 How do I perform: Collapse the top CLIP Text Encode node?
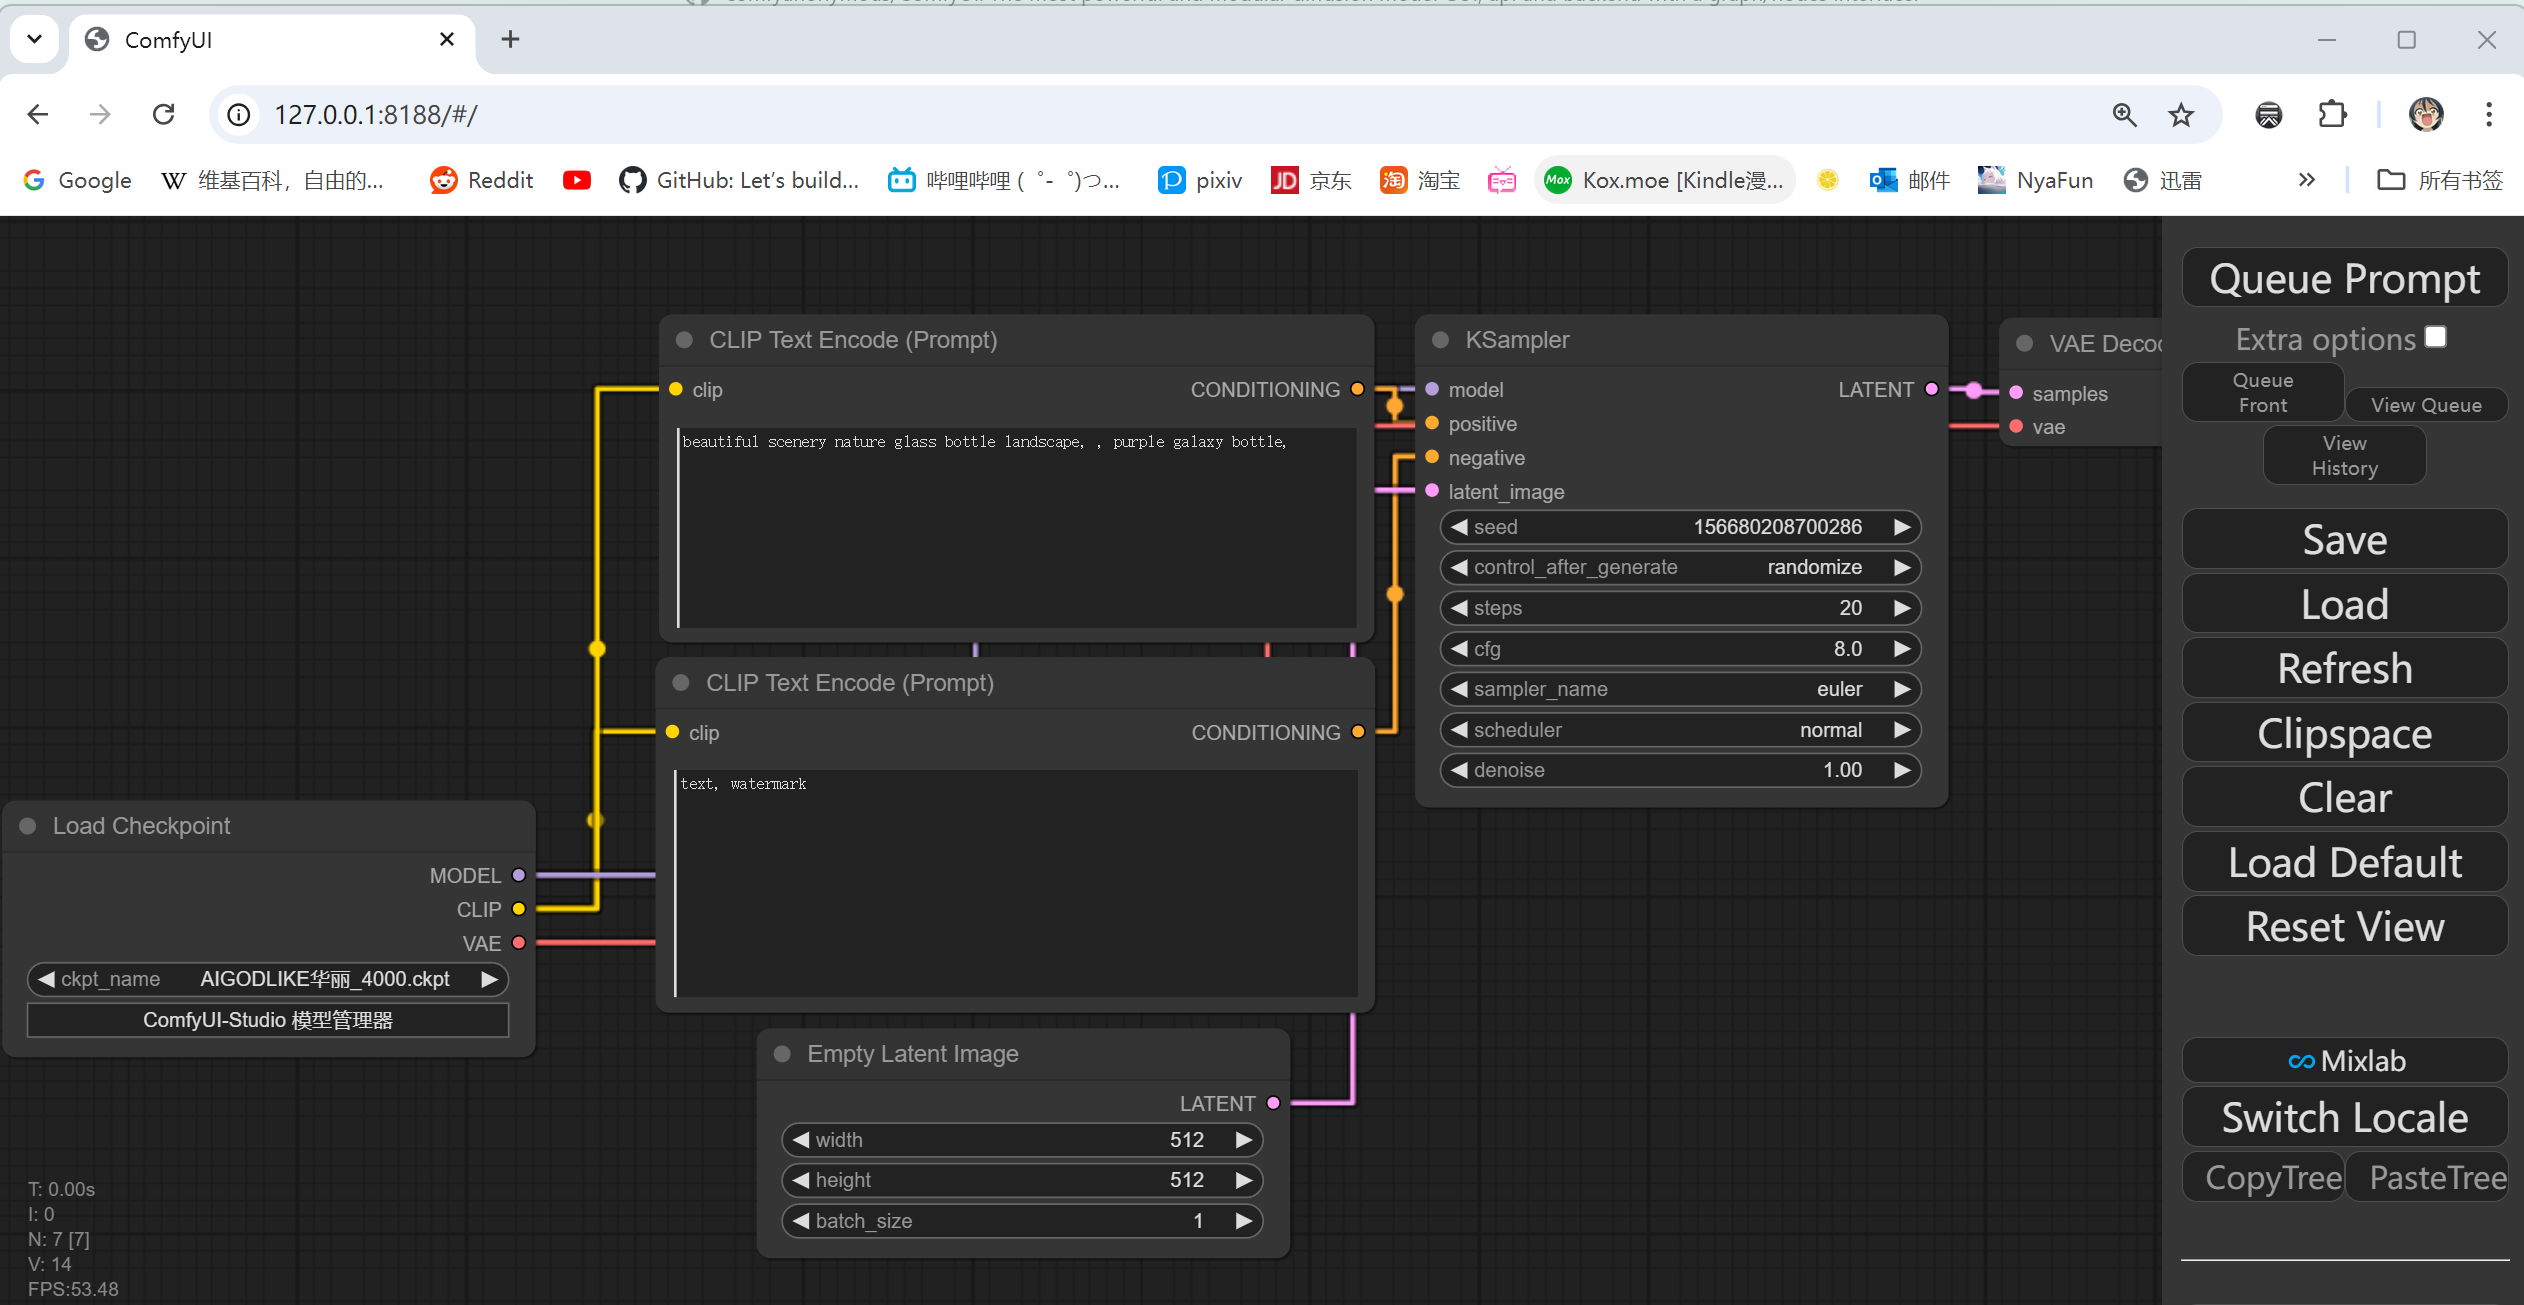coord(685,340)
